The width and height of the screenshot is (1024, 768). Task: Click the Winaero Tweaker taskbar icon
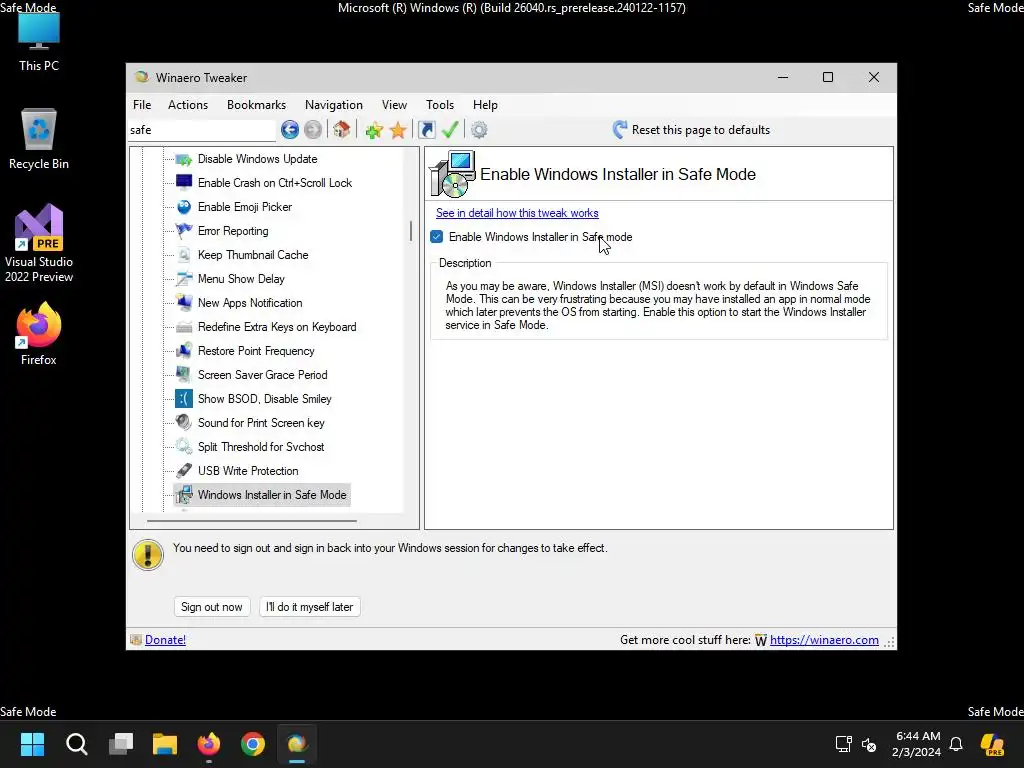[297, 744]
